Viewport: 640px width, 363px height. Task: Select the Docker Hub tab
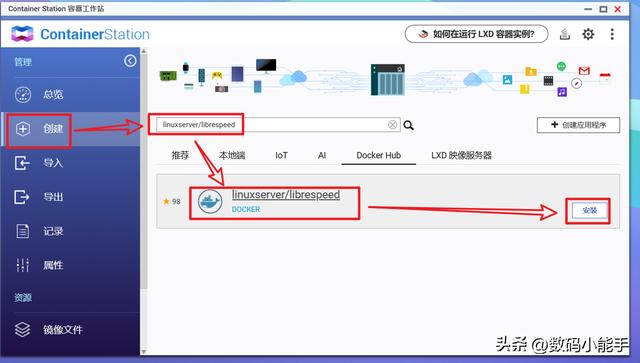[378, 155]
